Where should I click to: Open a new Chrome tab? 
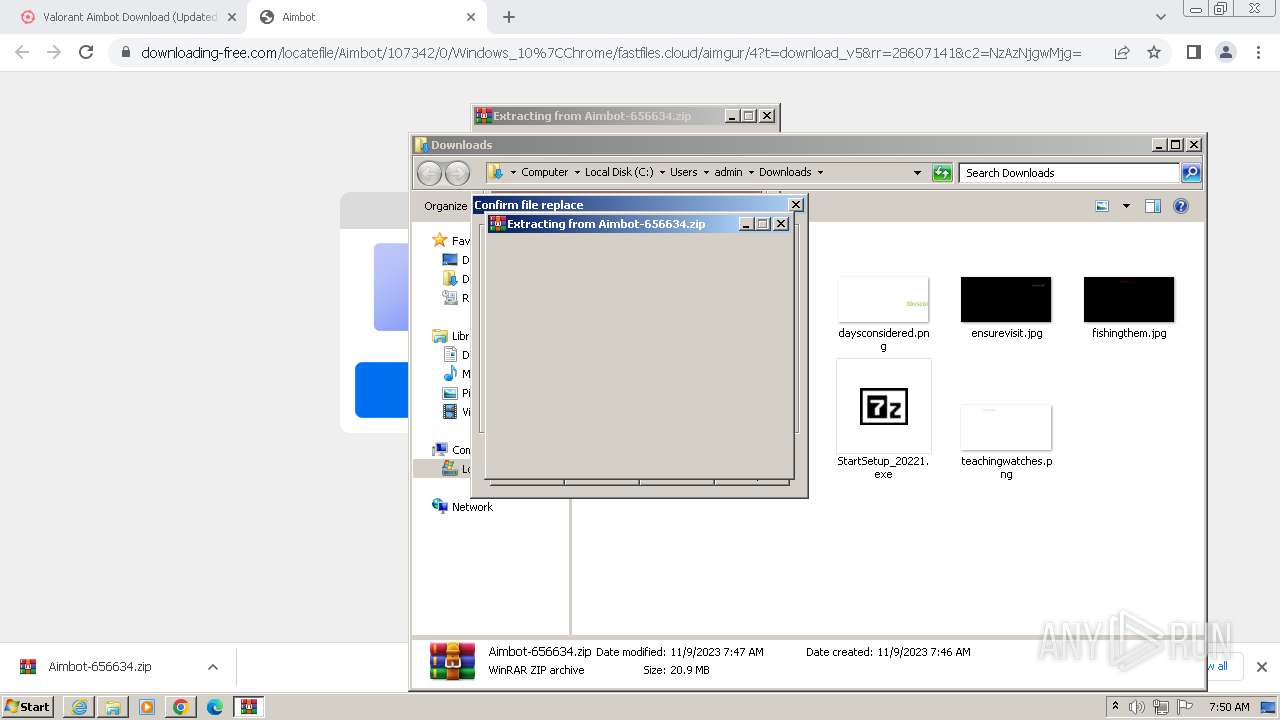click(x=509, y=17)
